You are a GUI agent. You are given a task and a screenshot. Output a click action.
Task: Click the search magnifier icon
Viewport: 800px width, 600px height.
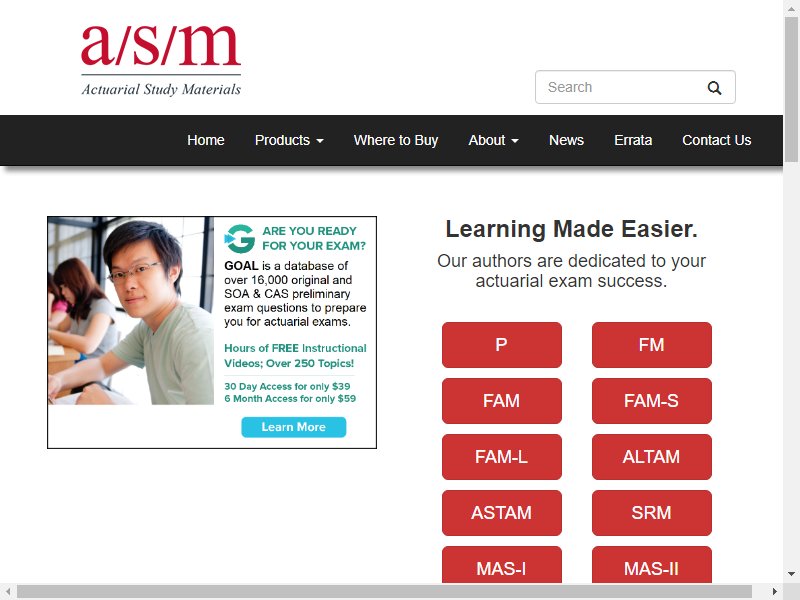coord(714,88)
